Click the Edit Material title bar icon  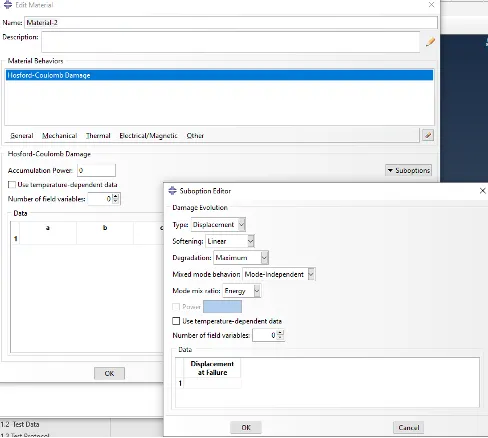click(x=7, y=5)
